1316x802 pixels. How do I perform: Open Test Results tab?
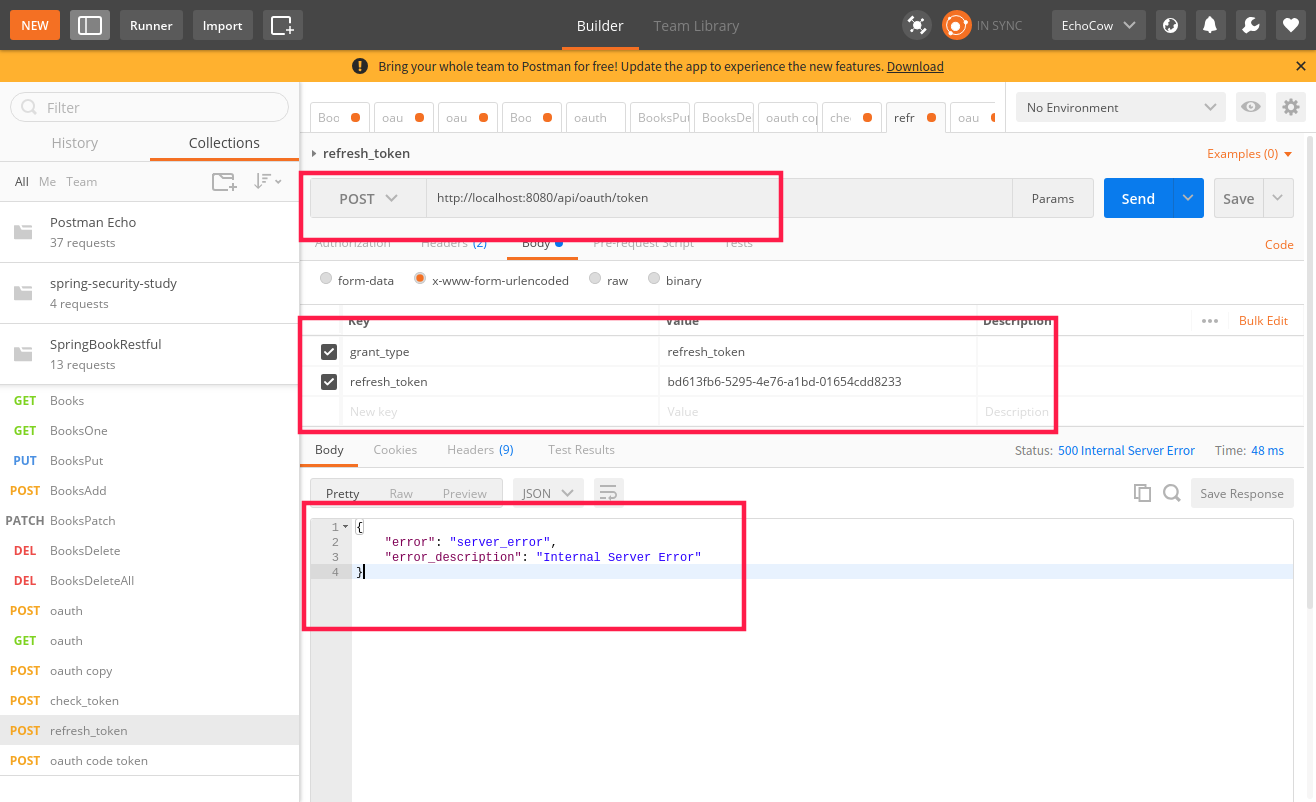(581, 450)
